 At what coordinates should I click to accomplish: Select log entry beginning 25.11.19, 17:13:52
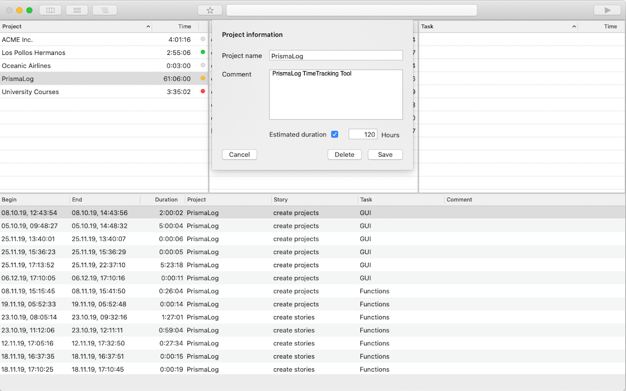313,265
